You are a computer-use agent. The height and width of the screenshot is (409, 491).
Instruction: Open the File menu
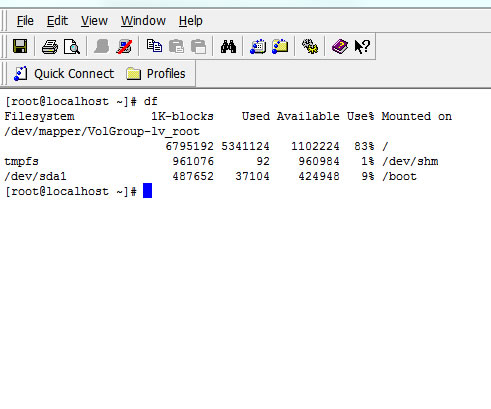(x=25, y=21)
